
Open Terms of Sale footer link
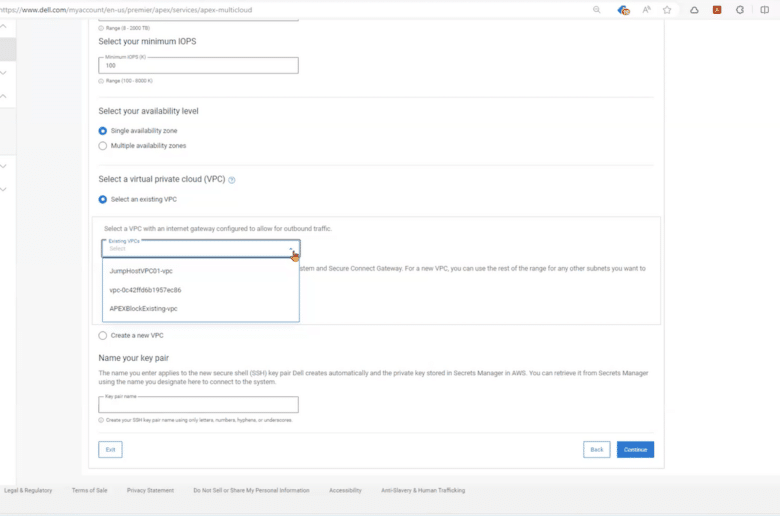coord(90,491)
